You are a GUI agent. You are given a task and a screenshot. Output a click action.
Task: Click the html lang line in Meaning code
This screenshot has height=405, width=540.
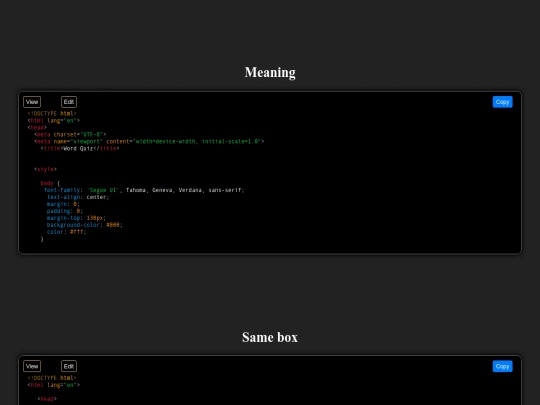[x=54, y=121]
